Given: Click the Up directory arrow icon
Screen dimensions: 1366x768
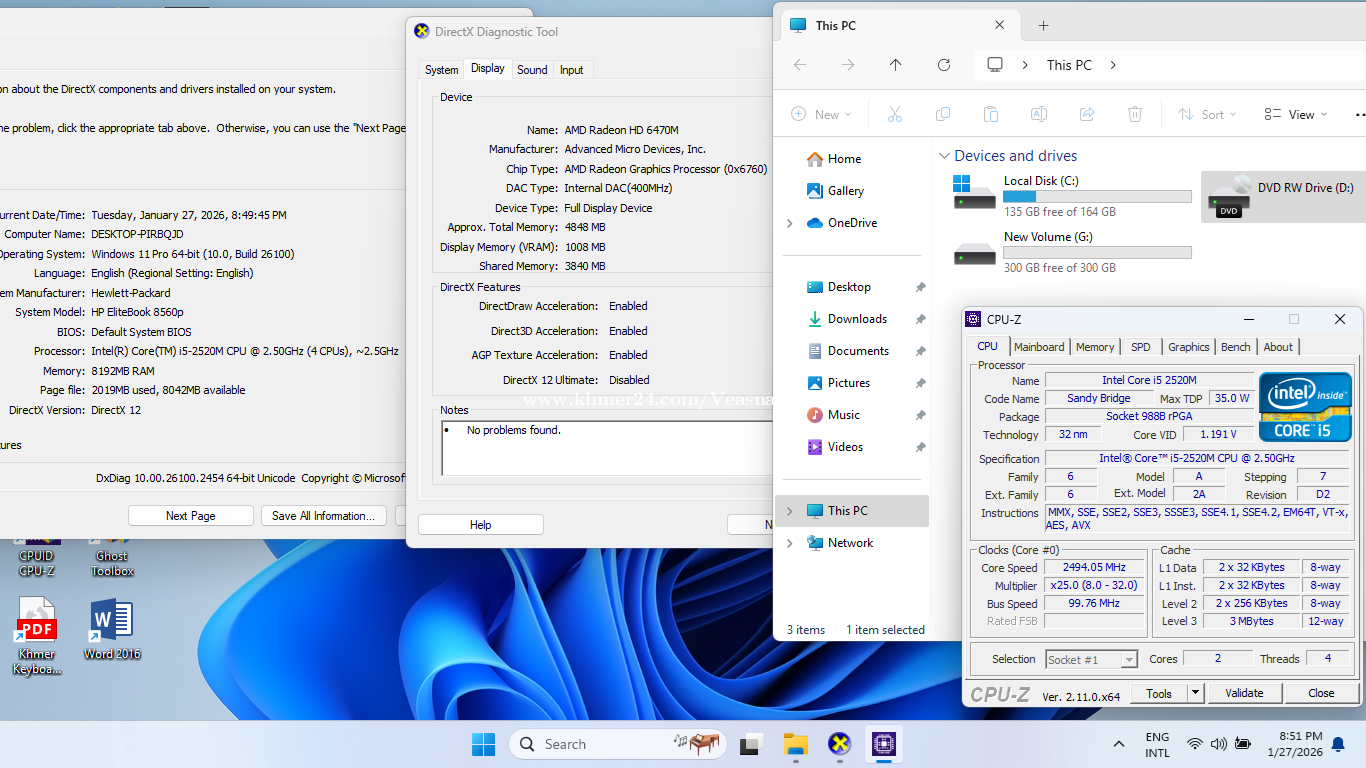Looking at the screenshot, I should click(x=895, y=65).
